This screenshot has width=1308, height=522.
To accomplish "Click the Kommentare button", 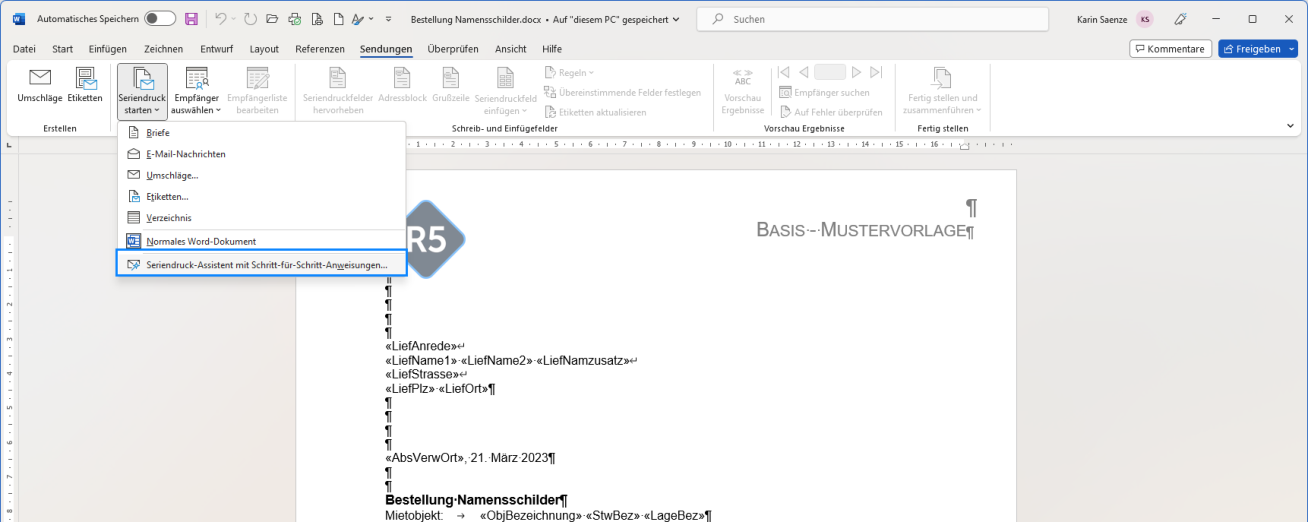I will tap(1170, 49).
